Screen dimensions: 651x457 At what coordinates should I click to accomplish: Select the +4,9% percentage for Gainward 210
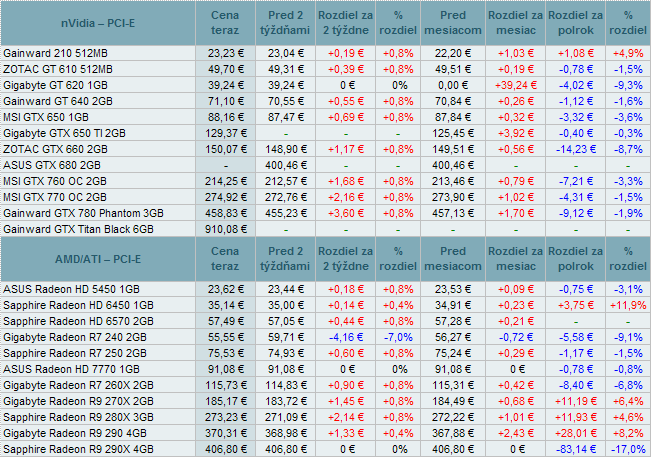point(628,54)
